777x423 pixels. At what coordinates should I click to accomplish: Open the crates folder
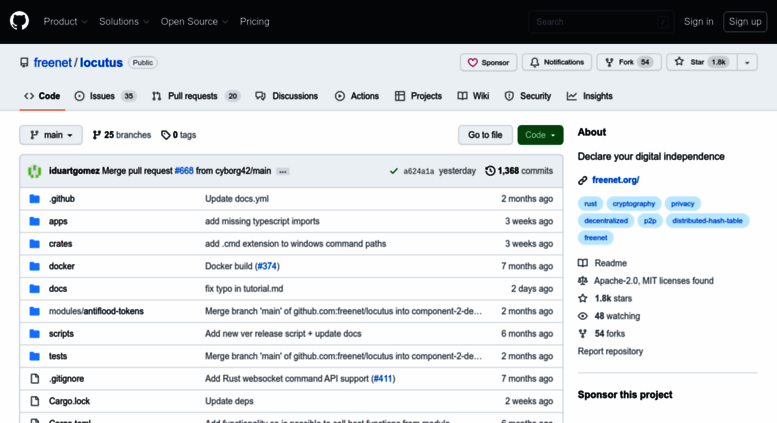(x=60, y=244)
